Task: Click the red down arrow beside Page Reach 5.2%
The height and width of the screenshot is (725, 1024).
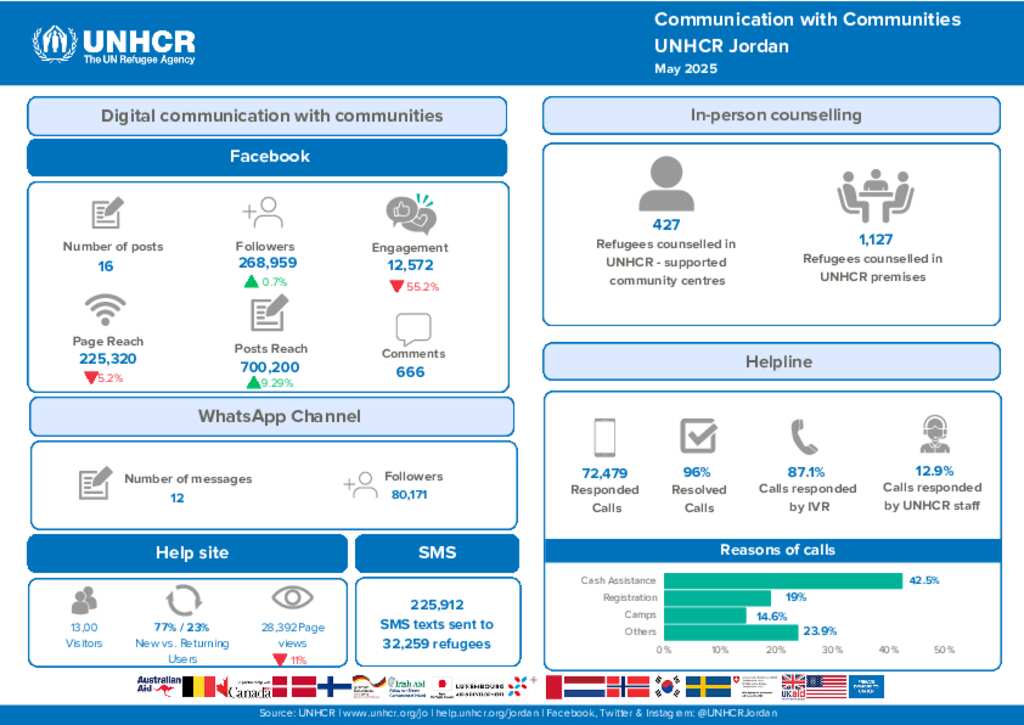Action: [x=91, y=378]
